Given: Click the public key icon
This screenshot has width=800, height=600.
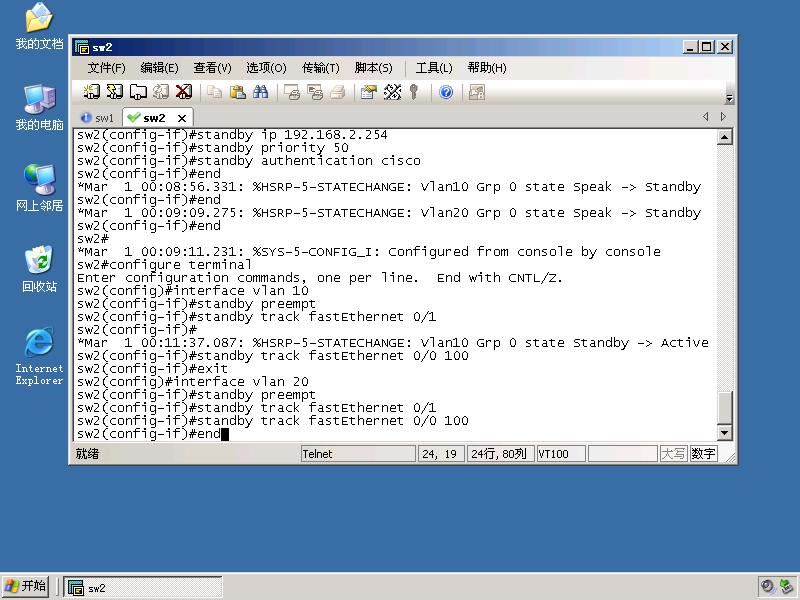Looking at the screenshot, I should 414,92.
